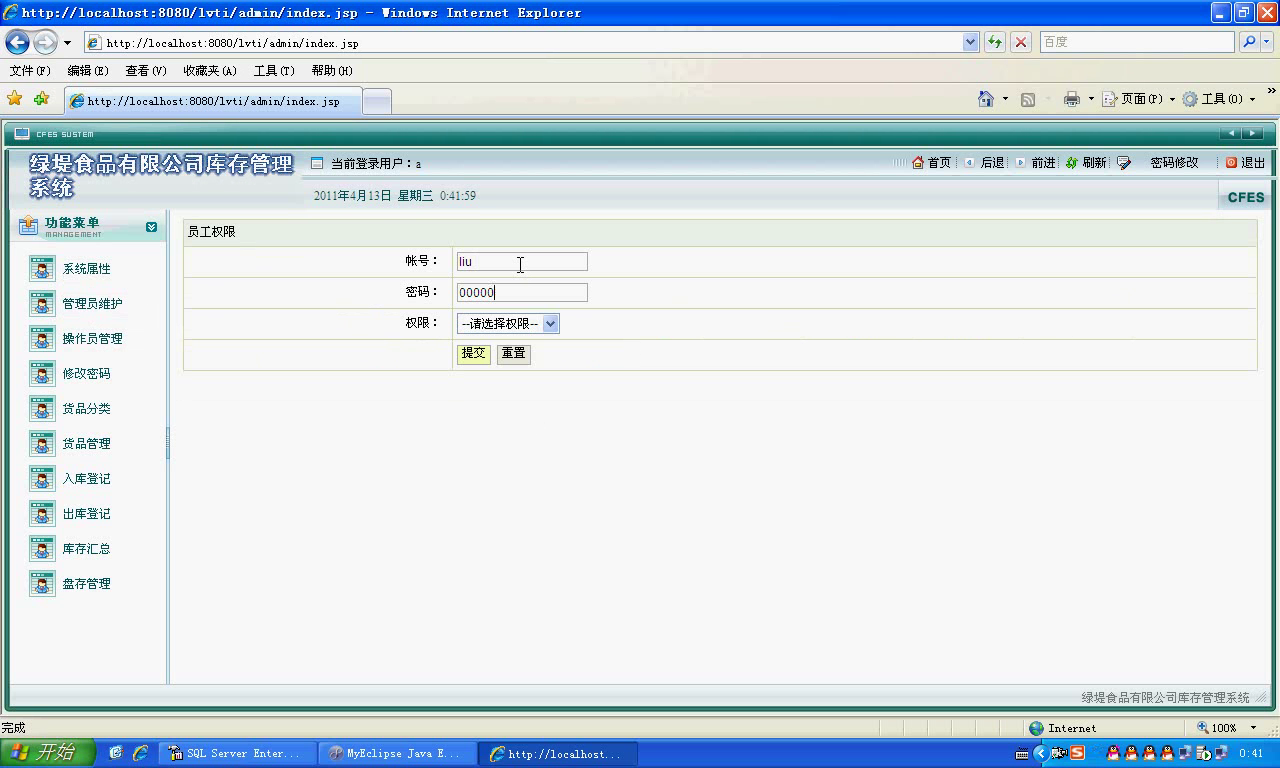Open the 页面 toolbar dropdown
This screenshot has width=1280, height=768.
point(1140,99)
